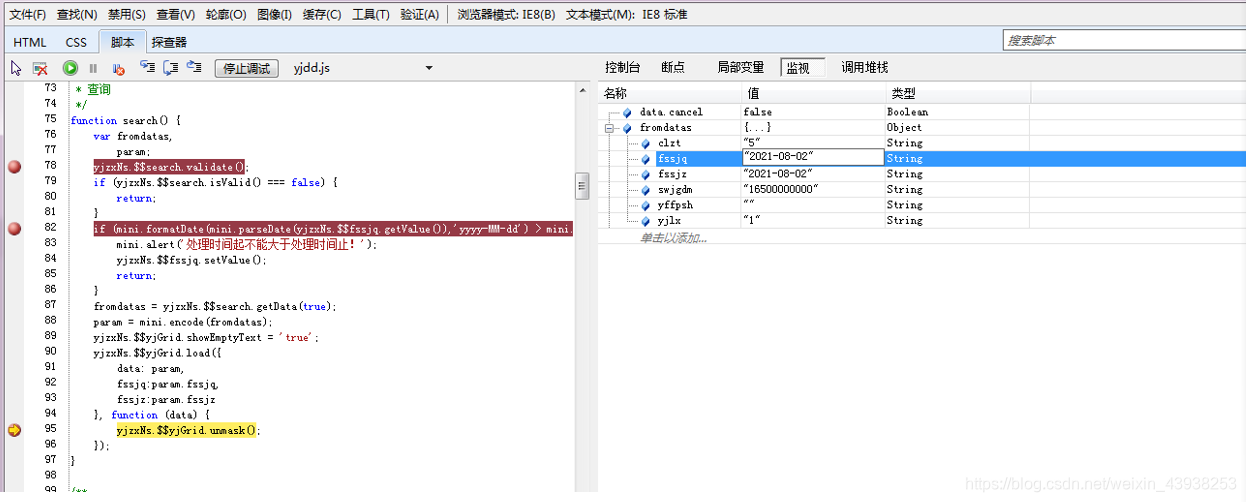Select the element-by-click arrow tool
This screenshot has height=502, width=1246.
(16, 68)
